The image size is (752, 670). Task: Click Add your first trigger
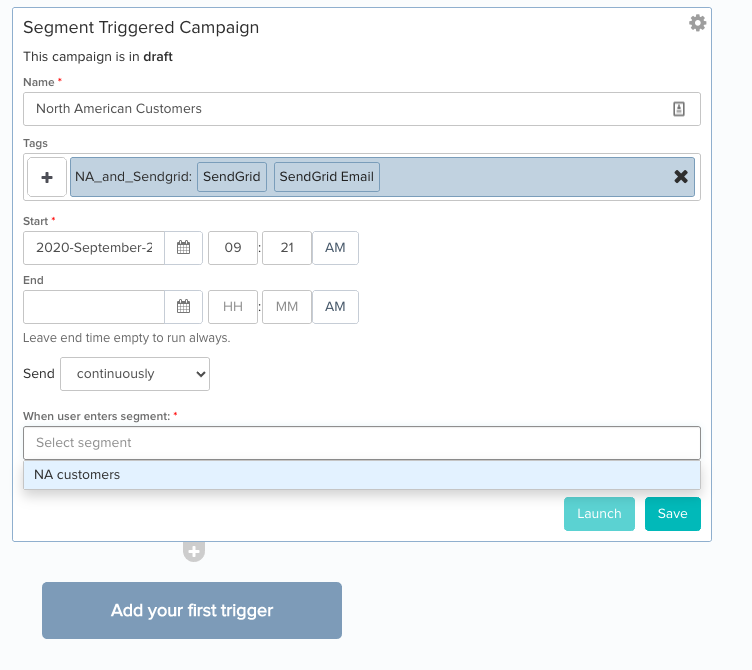[192, 610]
